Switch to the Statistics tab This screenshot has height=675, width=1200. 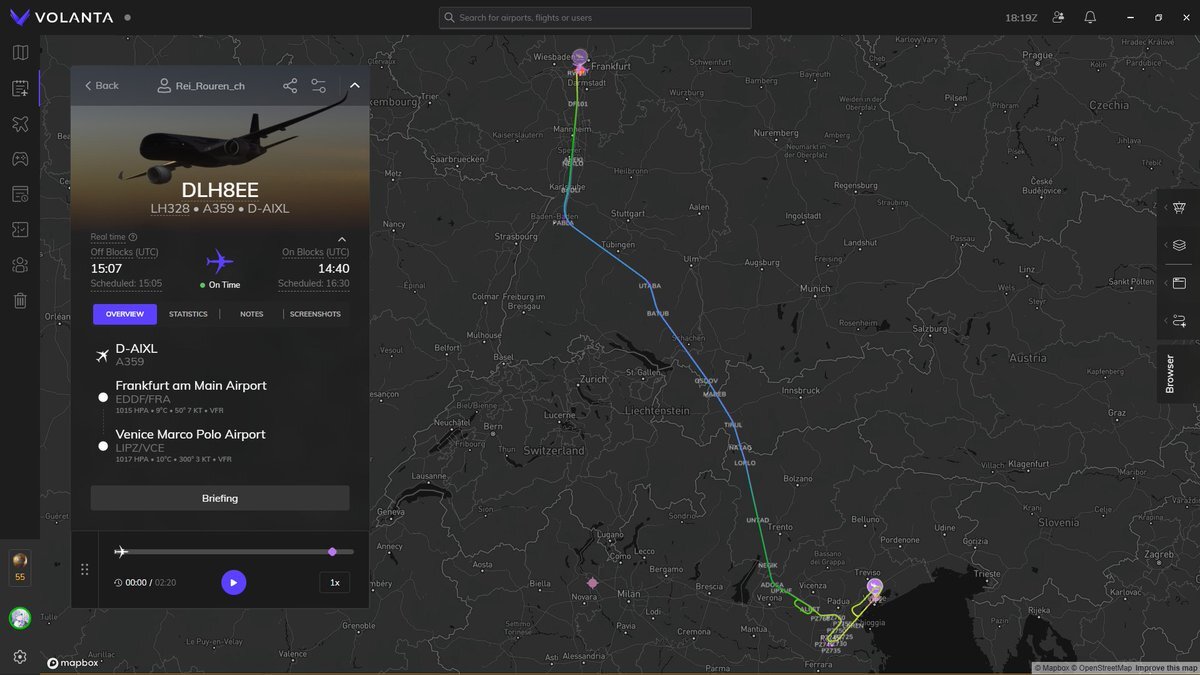pos(188,314)
